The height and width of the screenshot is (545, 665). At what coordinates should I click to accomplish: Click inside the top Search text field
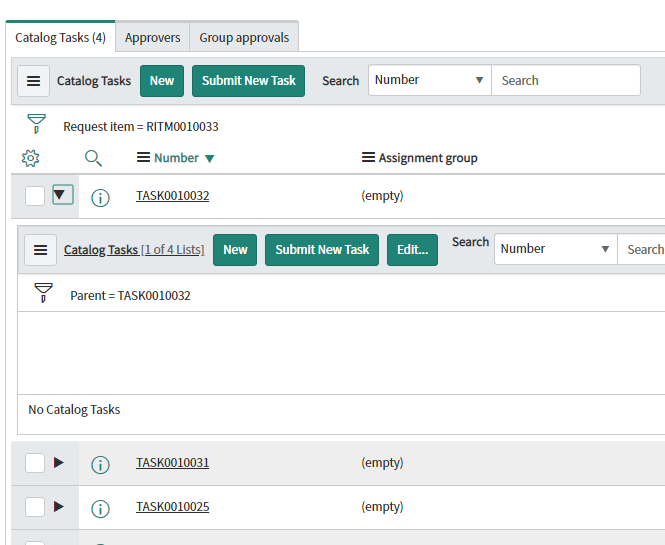point(566,80)
